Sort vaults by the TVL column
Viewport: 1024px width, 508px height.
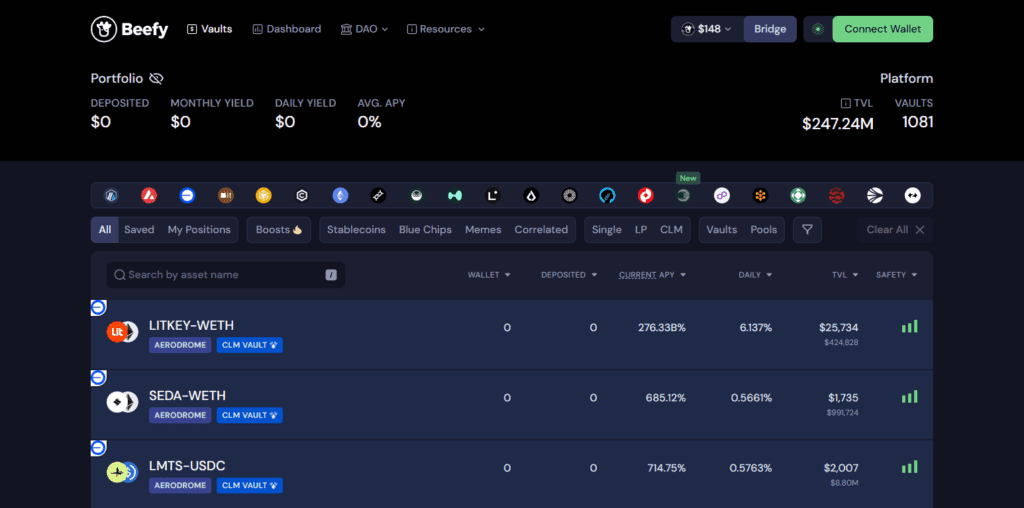click(x=845, y=275)
